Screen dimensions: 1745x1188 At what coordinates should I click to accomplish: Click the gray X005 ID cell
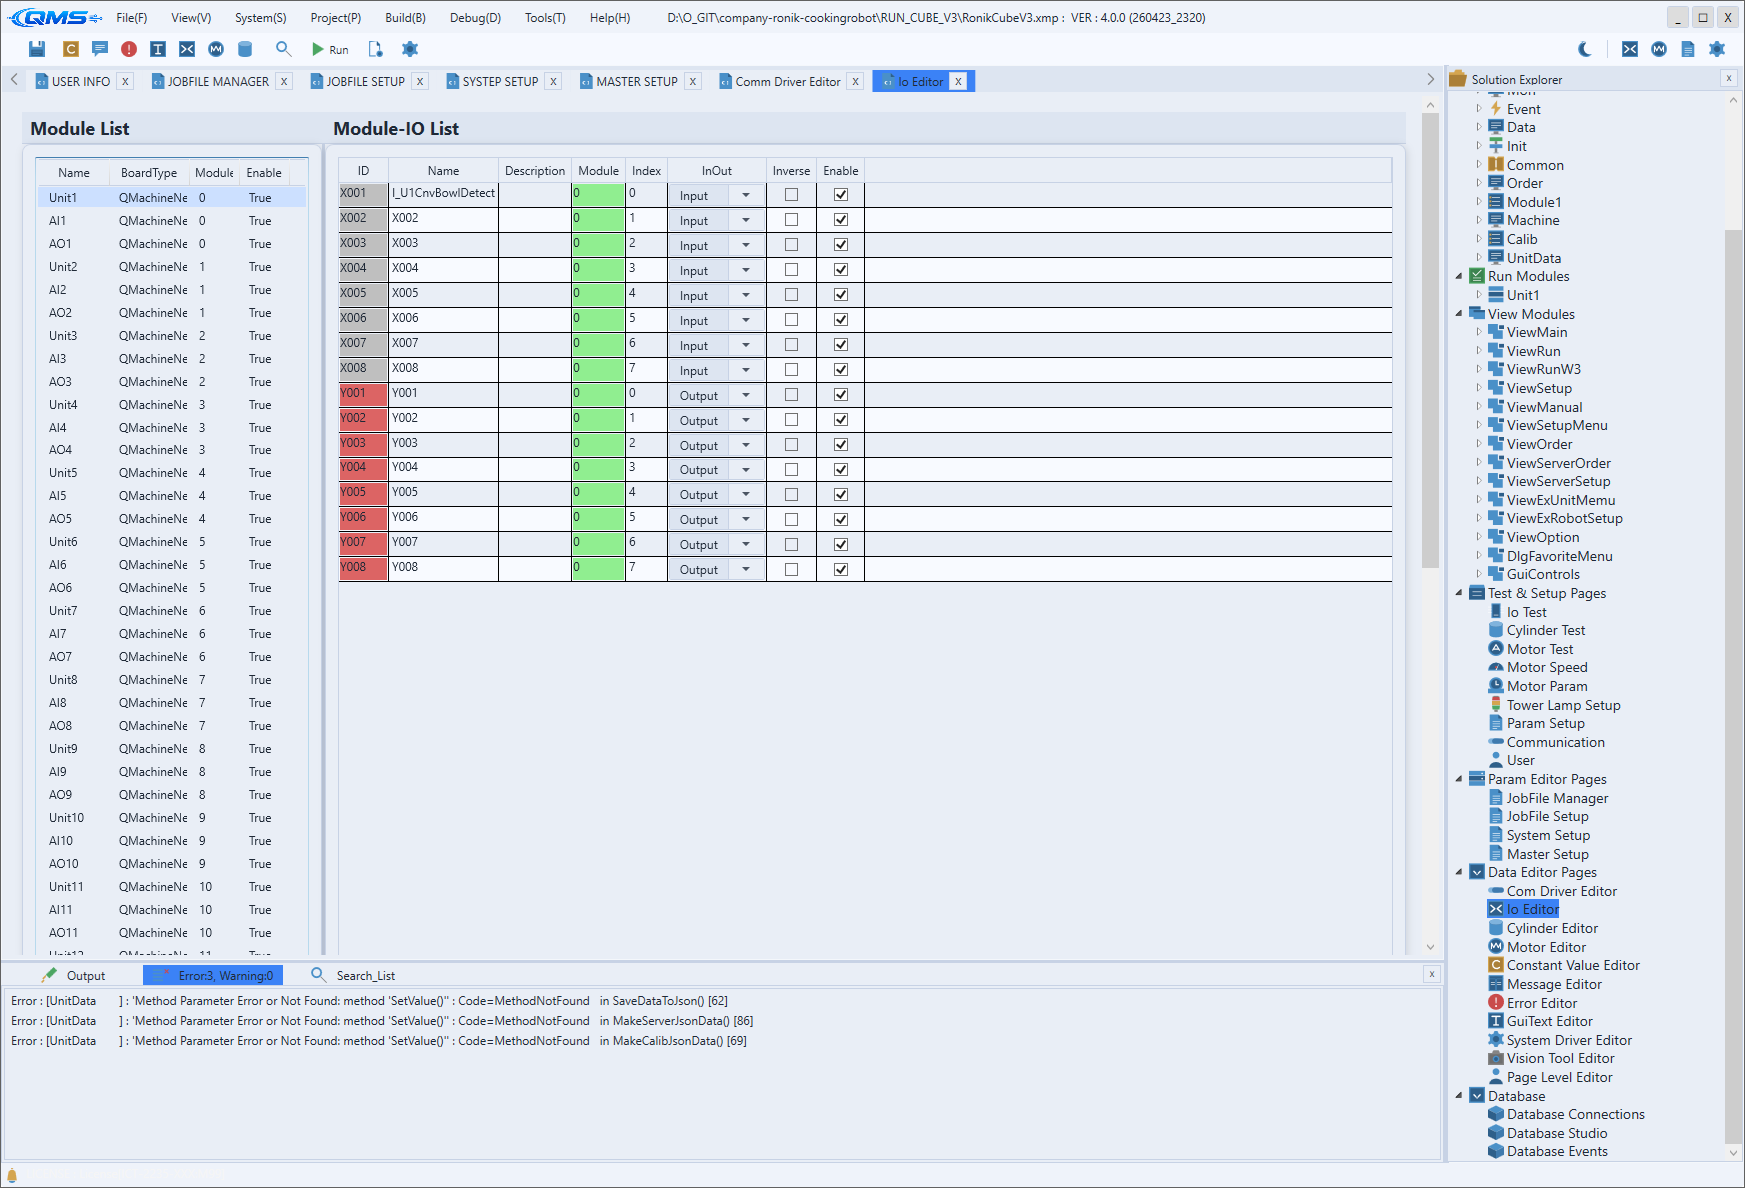pos(363,295)
